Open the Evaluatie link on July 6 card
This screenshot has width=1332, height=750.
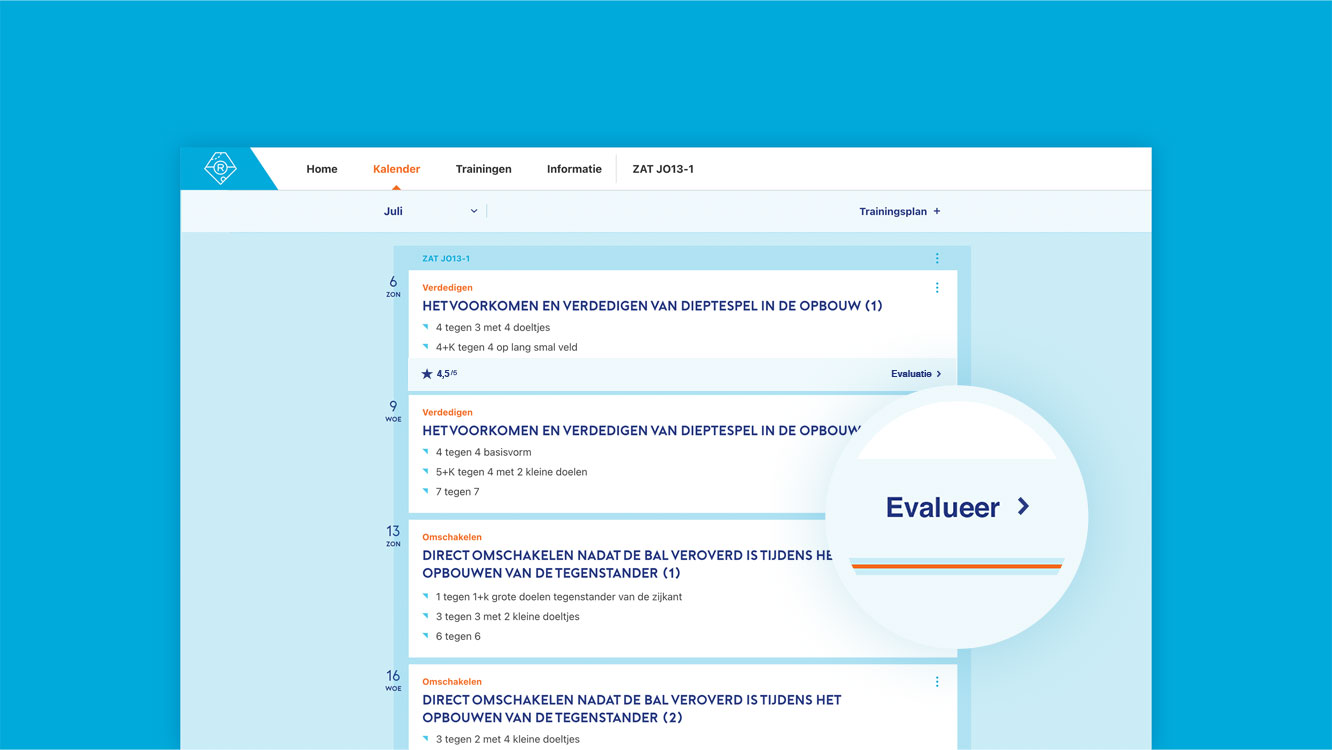coord(911,374)
